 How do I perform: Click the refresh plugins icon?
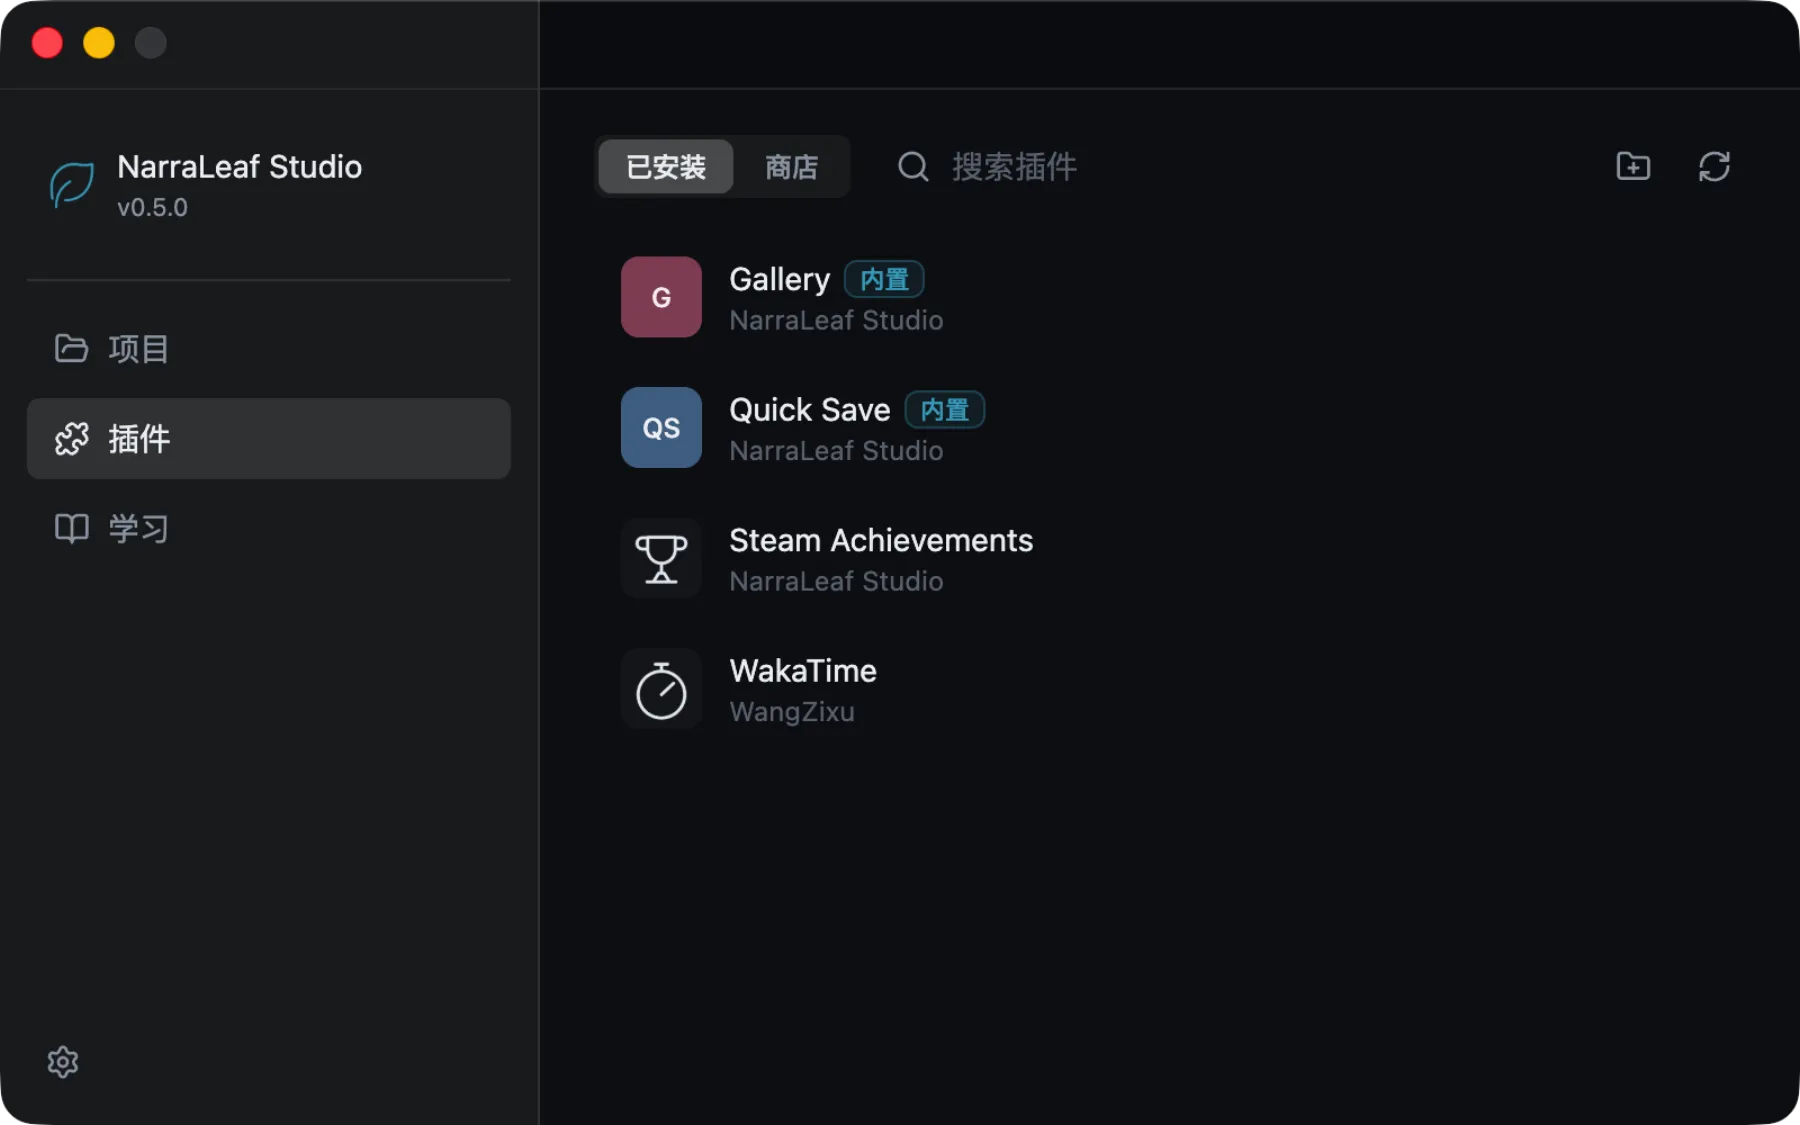pos(1714,166)
